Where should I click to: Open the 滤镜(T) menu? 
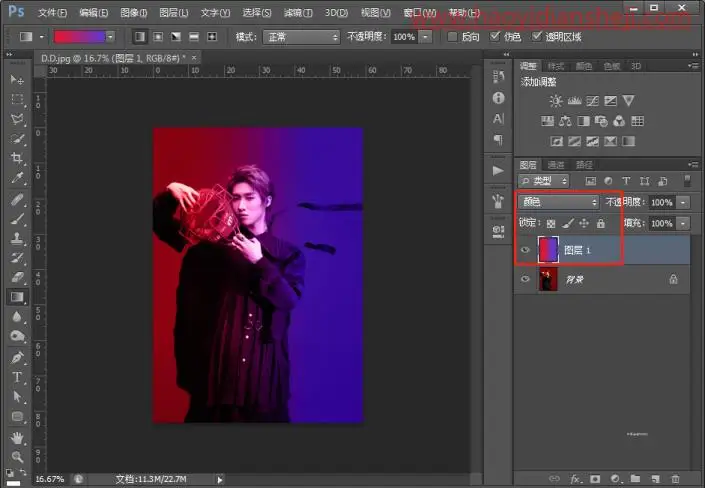click(x=298, y=13)
